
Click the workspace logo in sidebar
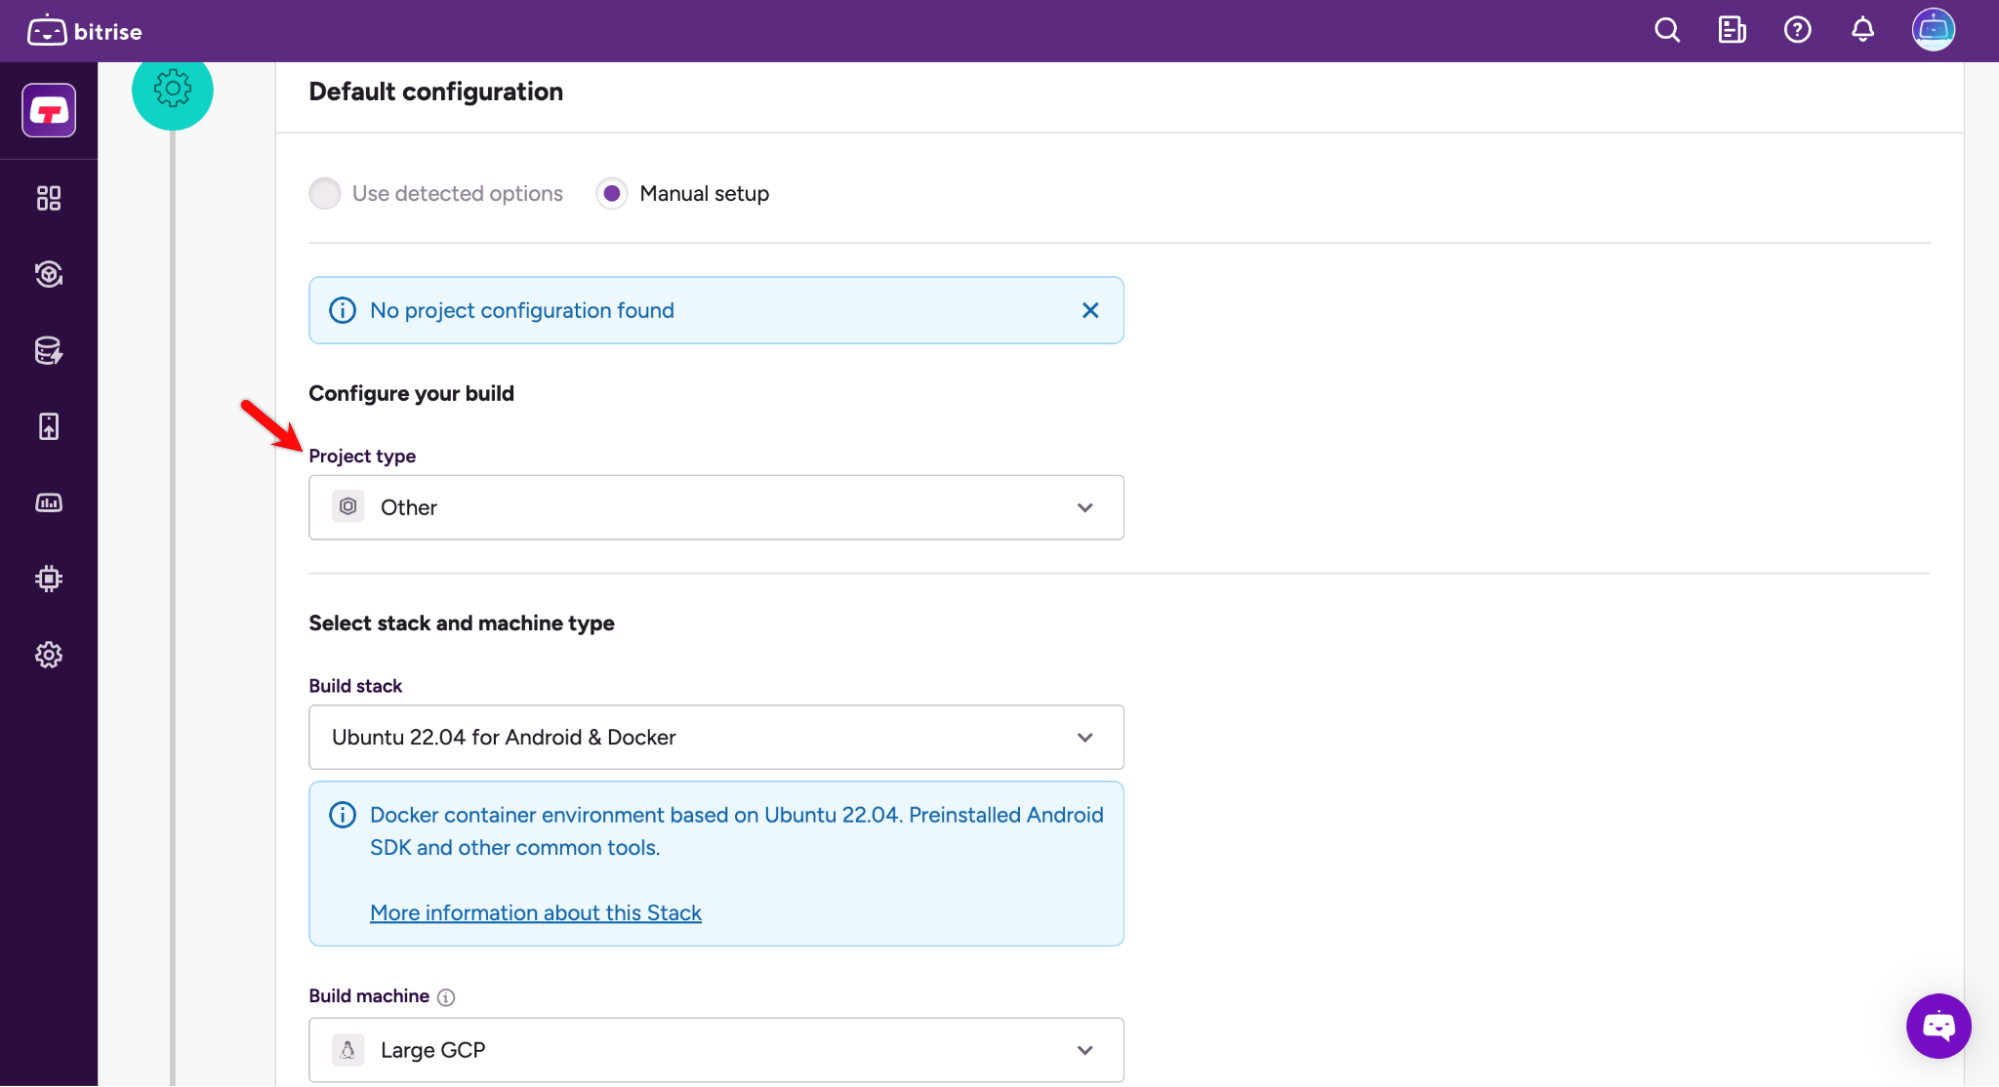(49, 110)
